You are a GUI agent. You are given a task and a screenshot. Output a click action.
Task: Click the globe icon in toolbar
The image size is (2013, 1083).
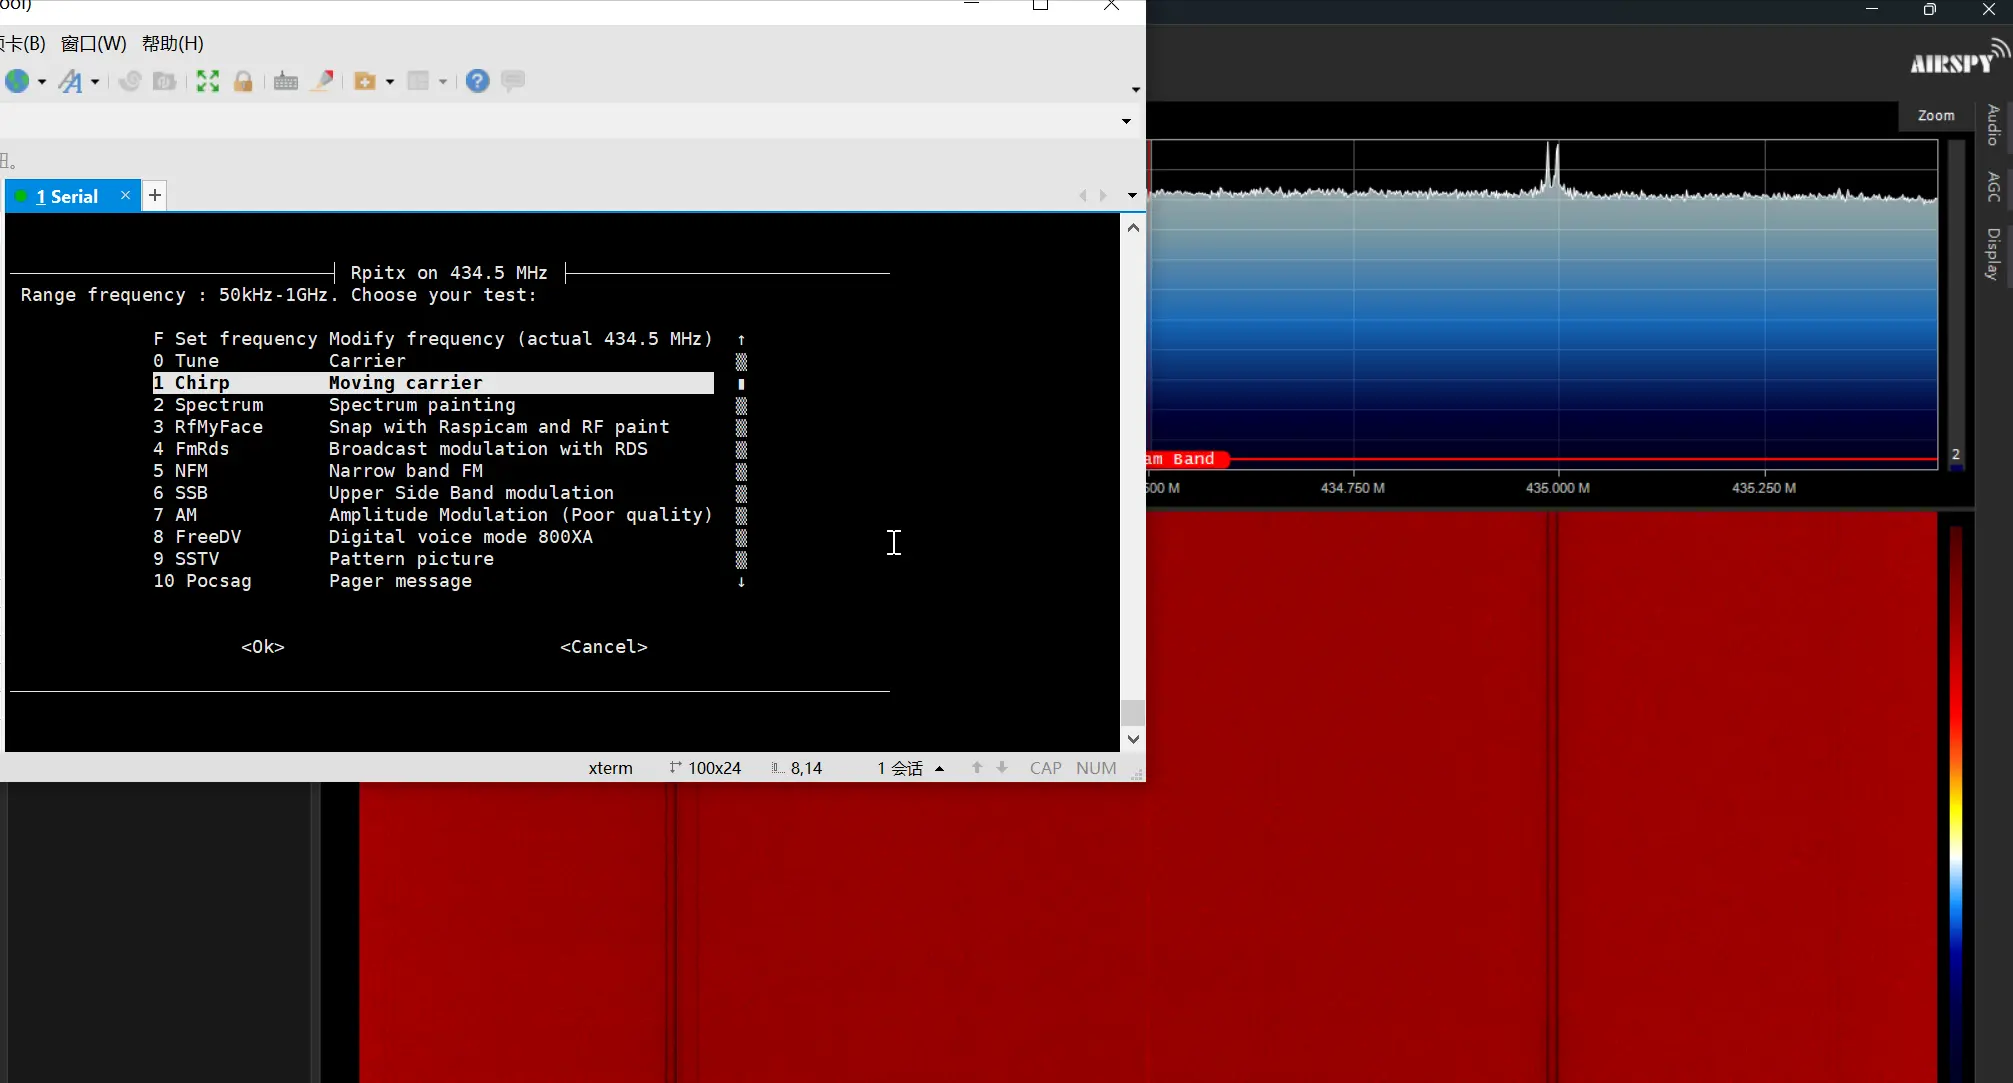(x=17, y=81)
